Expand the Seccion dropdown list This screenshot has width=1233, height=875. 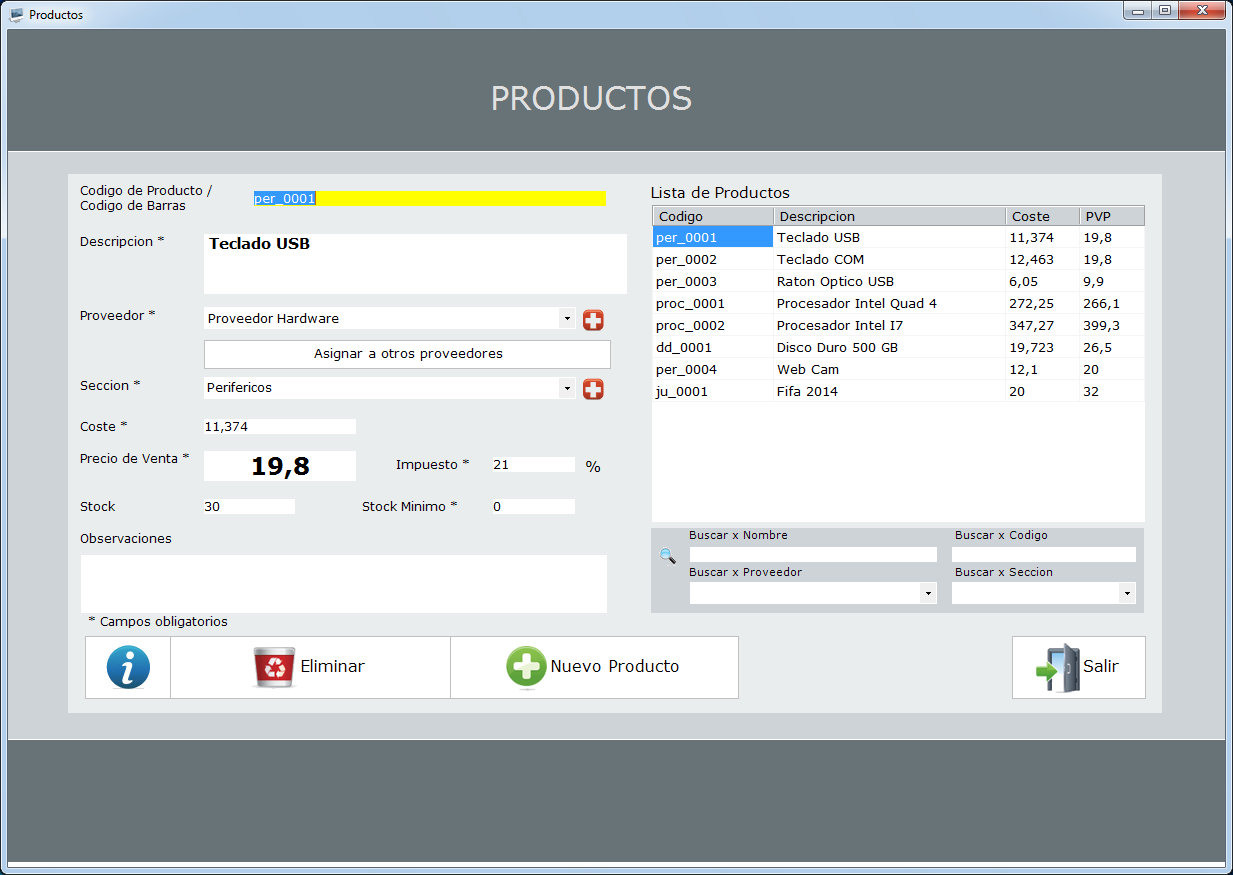pos(567,388)
